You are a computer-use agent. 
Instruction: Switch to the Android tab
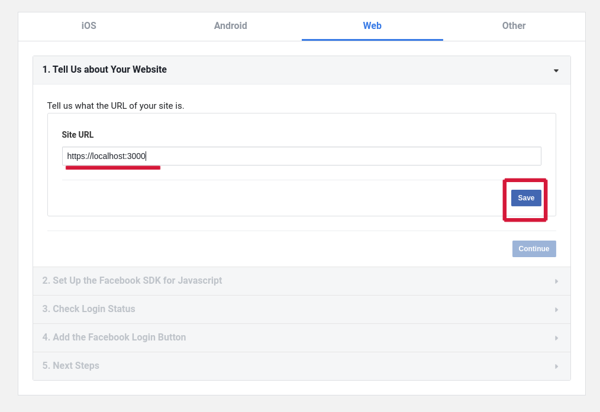tap(230, 26)
